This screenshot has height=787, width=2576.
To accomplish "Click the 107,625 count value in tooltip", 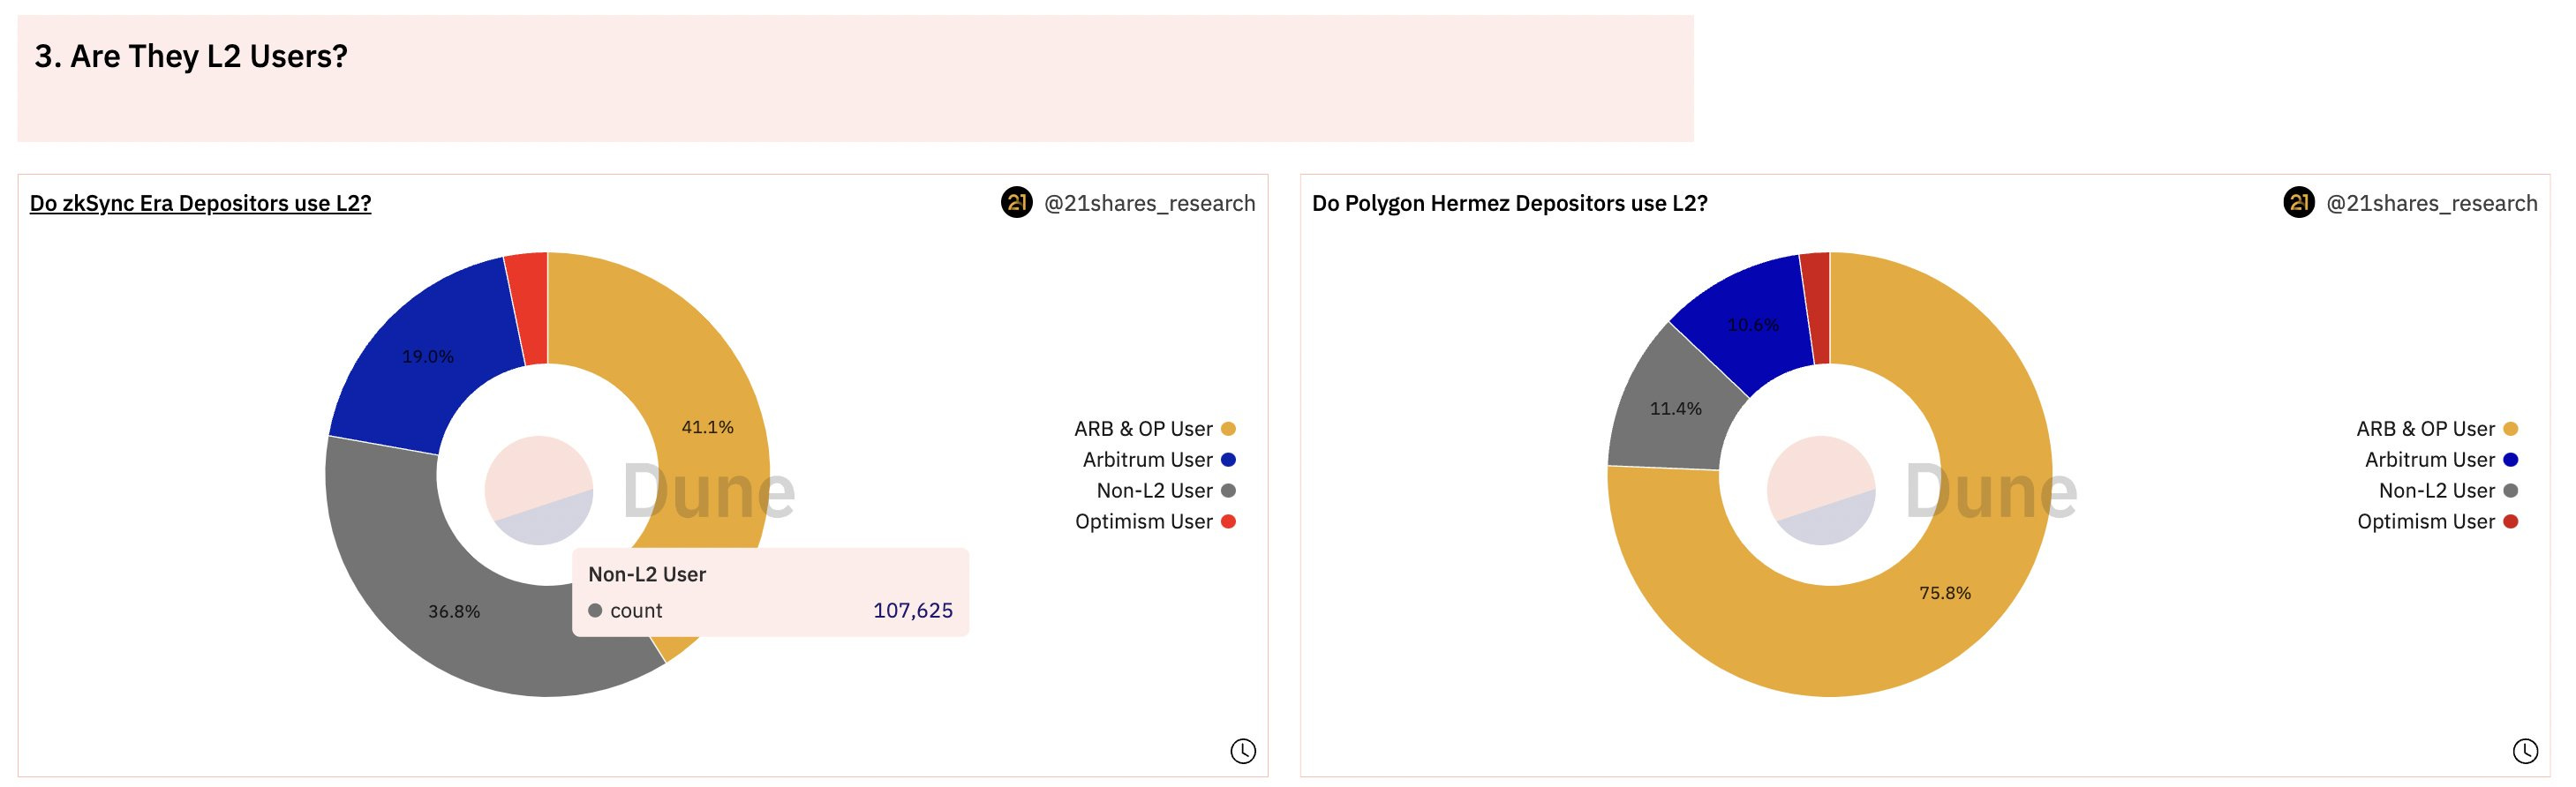I will click(x=912, y=610).
